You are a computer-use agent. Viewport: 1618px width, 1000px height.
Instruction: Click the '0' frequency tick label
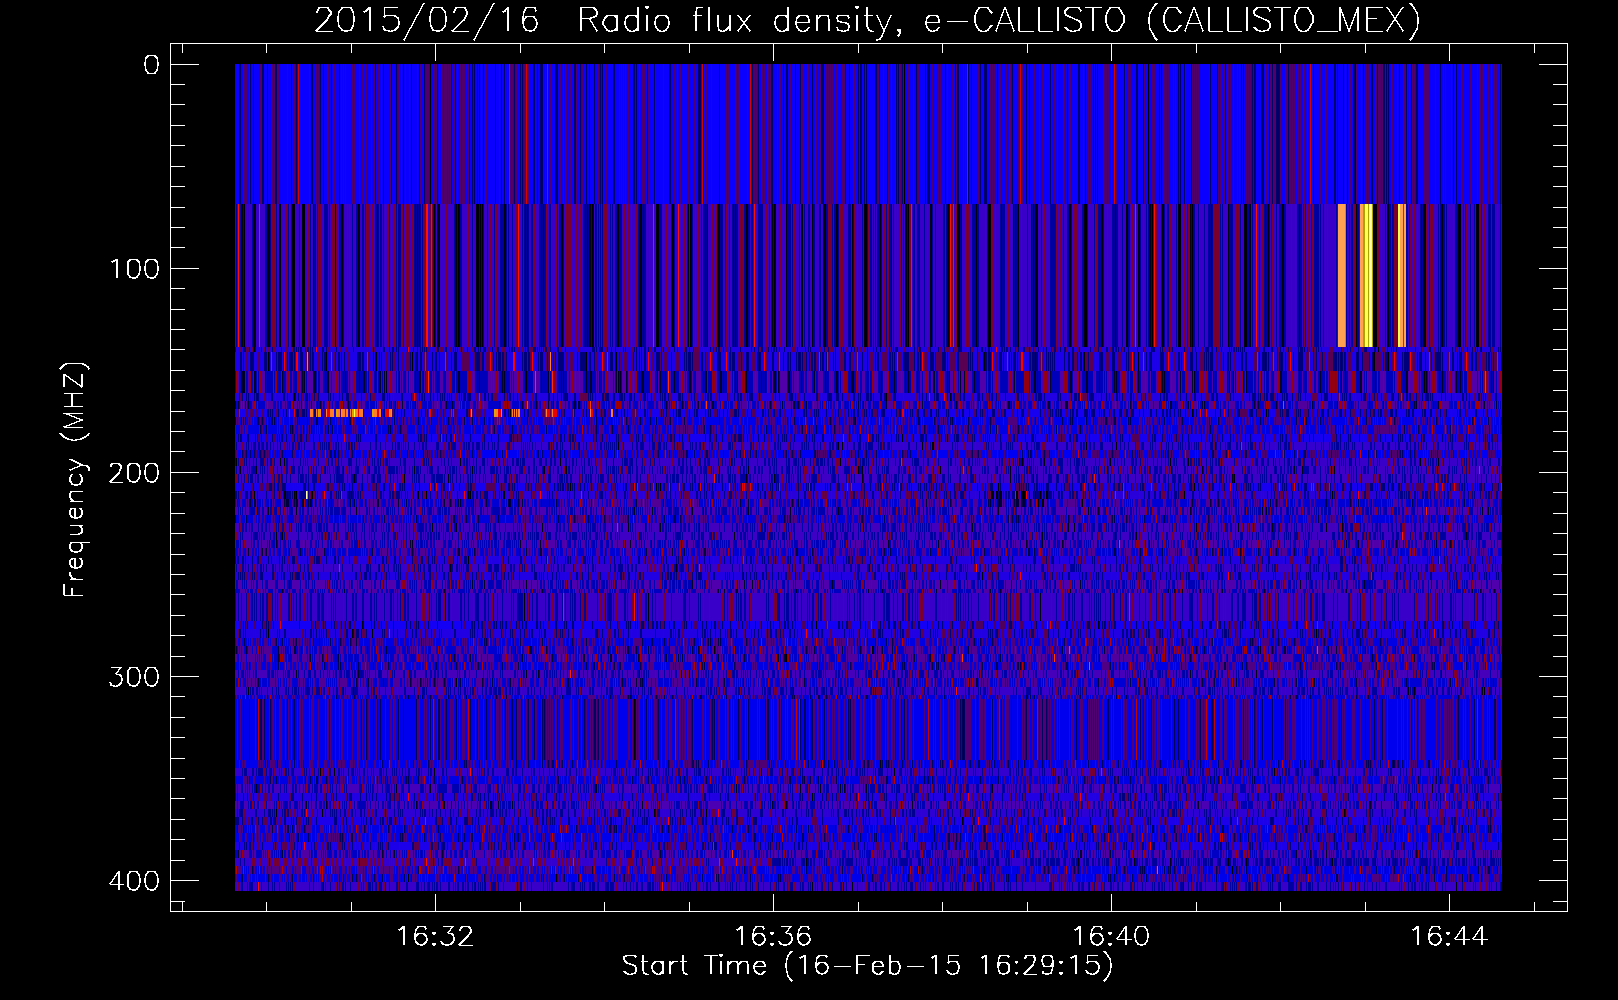[151, 65]
